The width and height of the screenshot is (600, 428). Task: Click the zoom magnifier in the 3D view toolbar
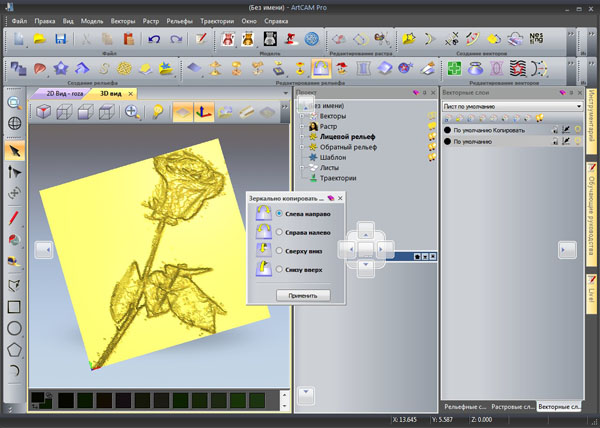pyautogui.click(x=132, y=112)
